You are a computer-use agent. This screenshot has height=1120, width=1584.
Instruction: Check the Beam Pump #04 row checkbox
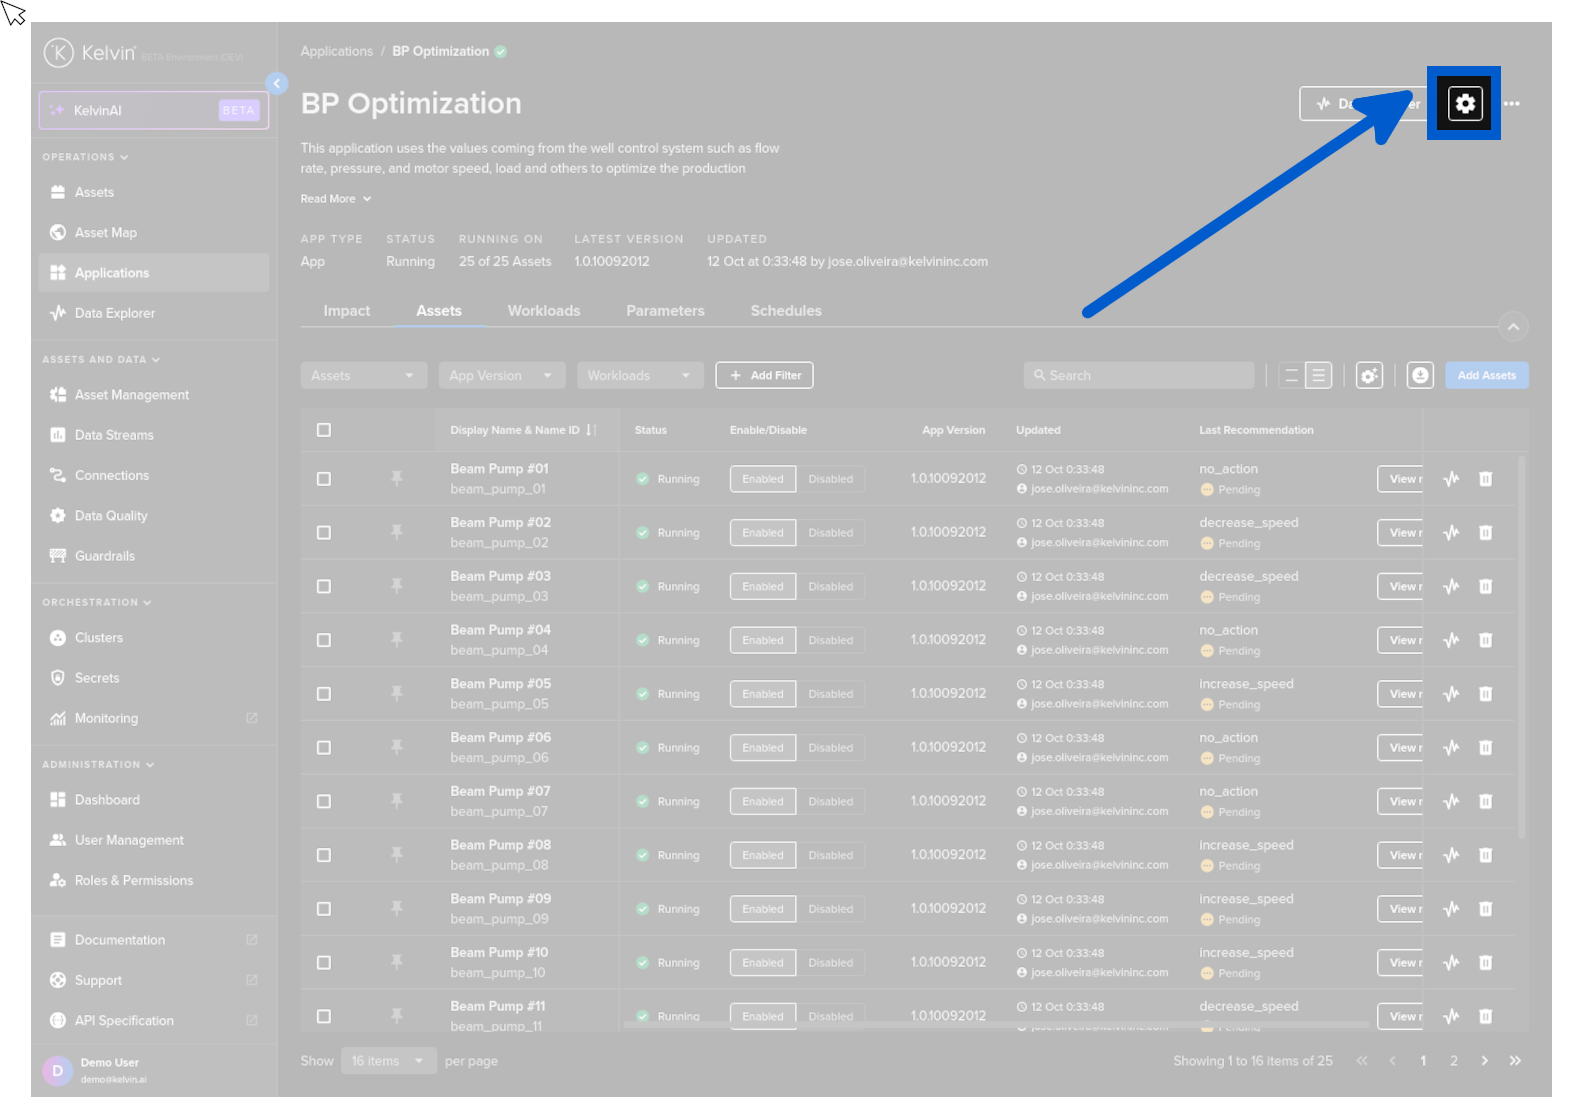pyautogui.click(x=324, y=640)
